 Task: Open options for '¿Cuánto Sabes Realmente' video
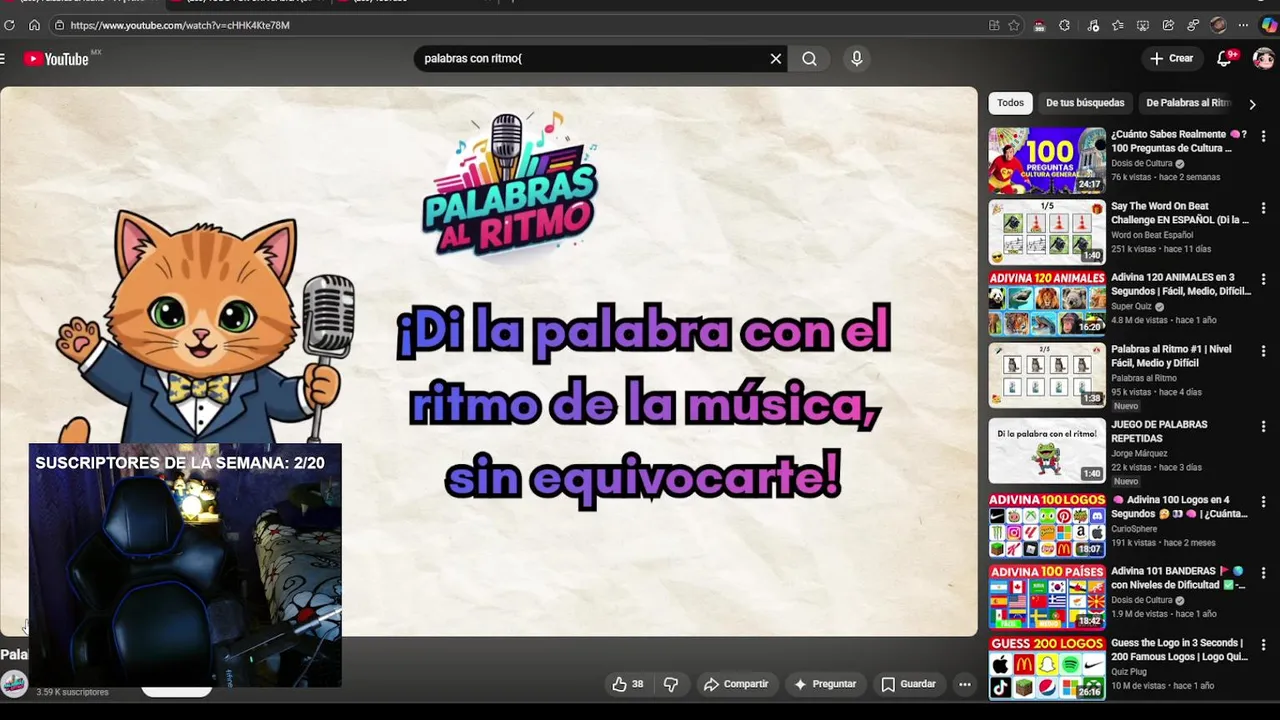tap(1263, 137)
